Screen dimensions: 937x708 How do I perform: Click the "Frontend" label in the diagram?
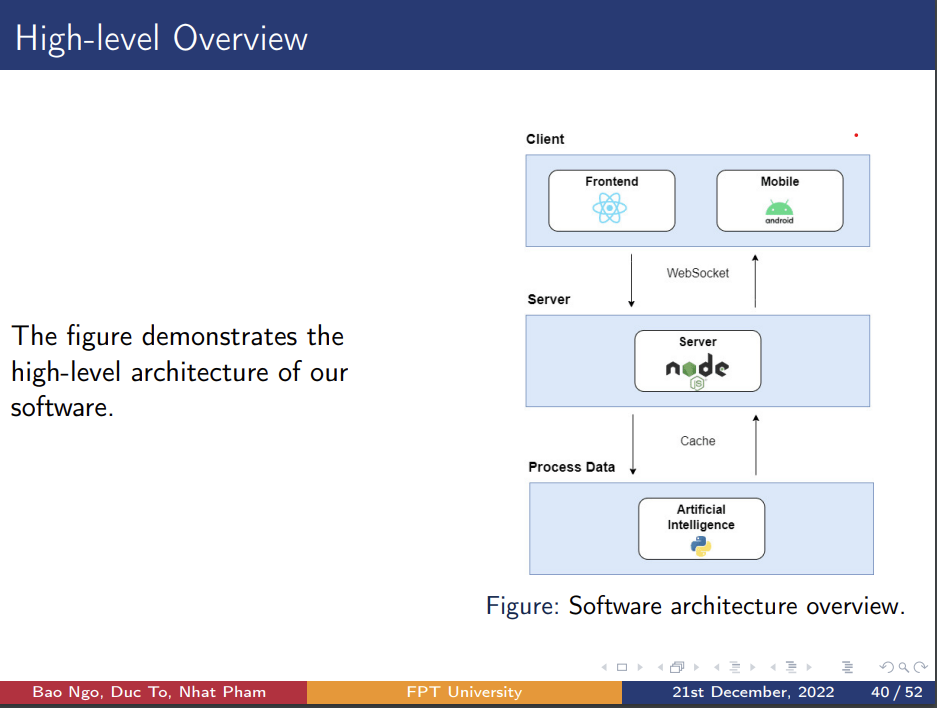coord(612,182)
